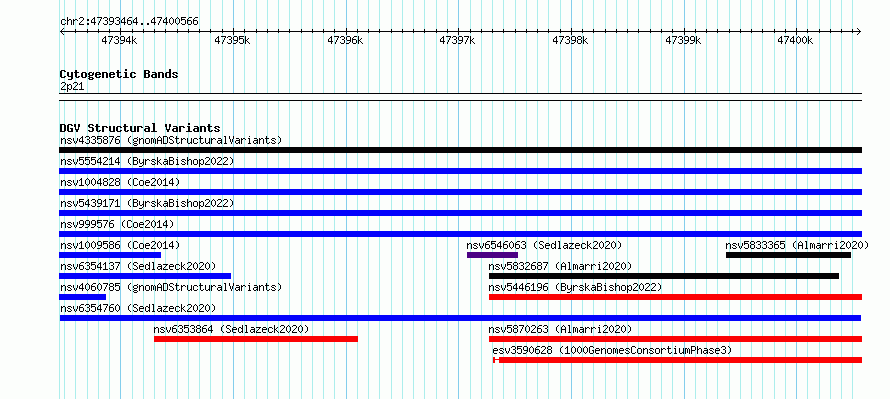Screen dimensions: 890x399
Task: Open the nsv6354137 (Sedlazeck2020) label
Action: (x=138, y=266)
